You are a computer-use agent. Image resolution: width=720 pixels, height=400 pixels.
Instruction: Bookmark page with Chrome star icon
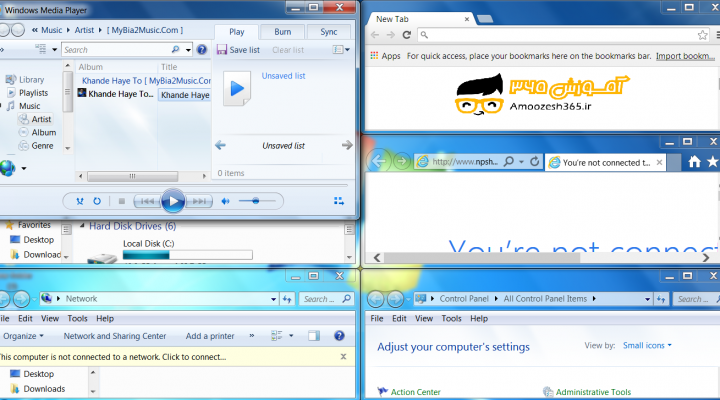click(703, 35)
